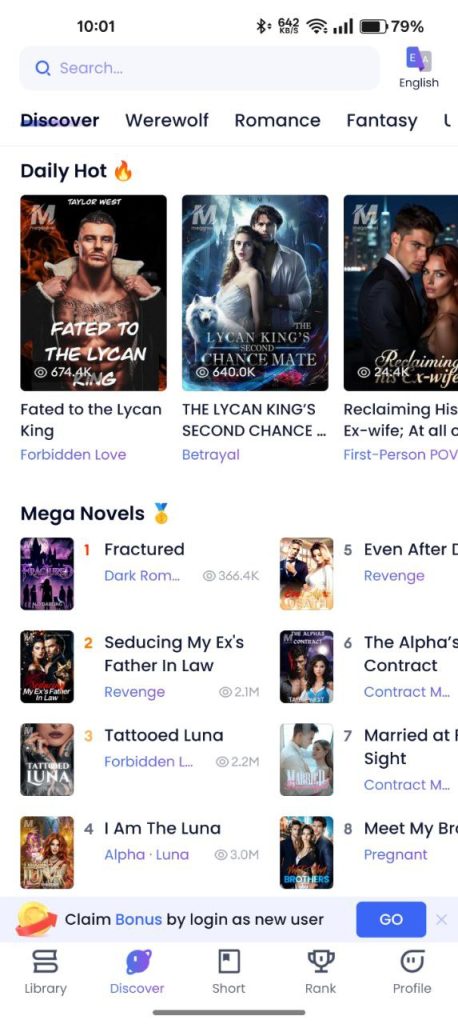Switch to the Romance category tab
Image resolution: width=458 pixels, height=1024 pixels.
pyautogui.click(x=277, y=120)
